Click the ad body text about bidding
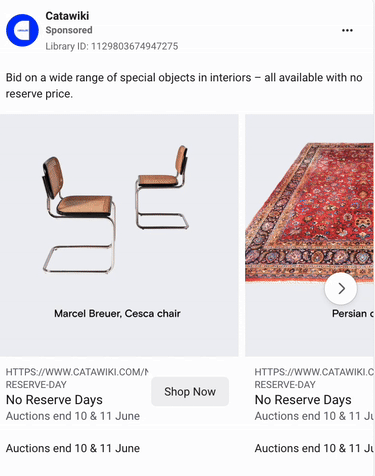 click(x=184, y=86)
